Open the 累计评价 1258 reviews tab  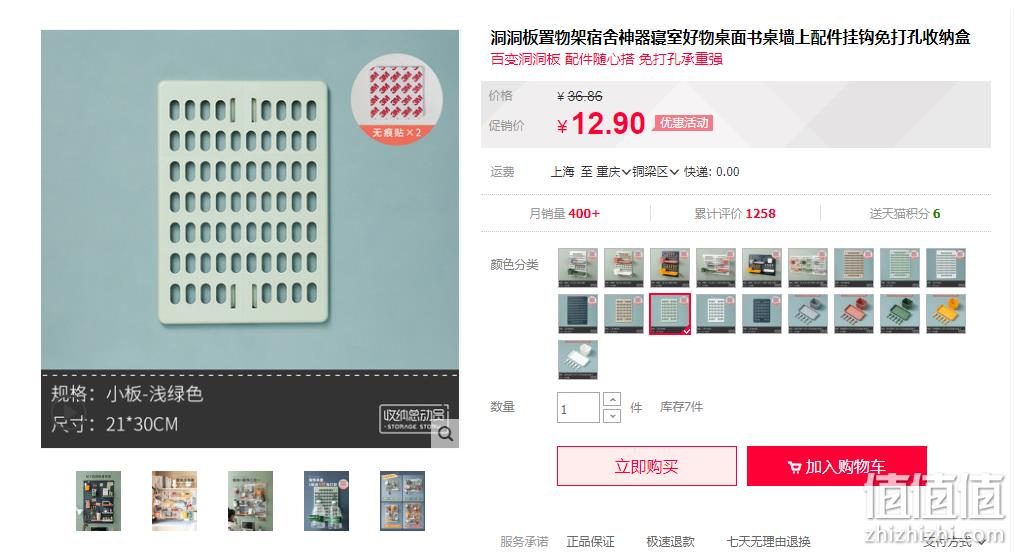pyautogui.click(x=735, y=213)
